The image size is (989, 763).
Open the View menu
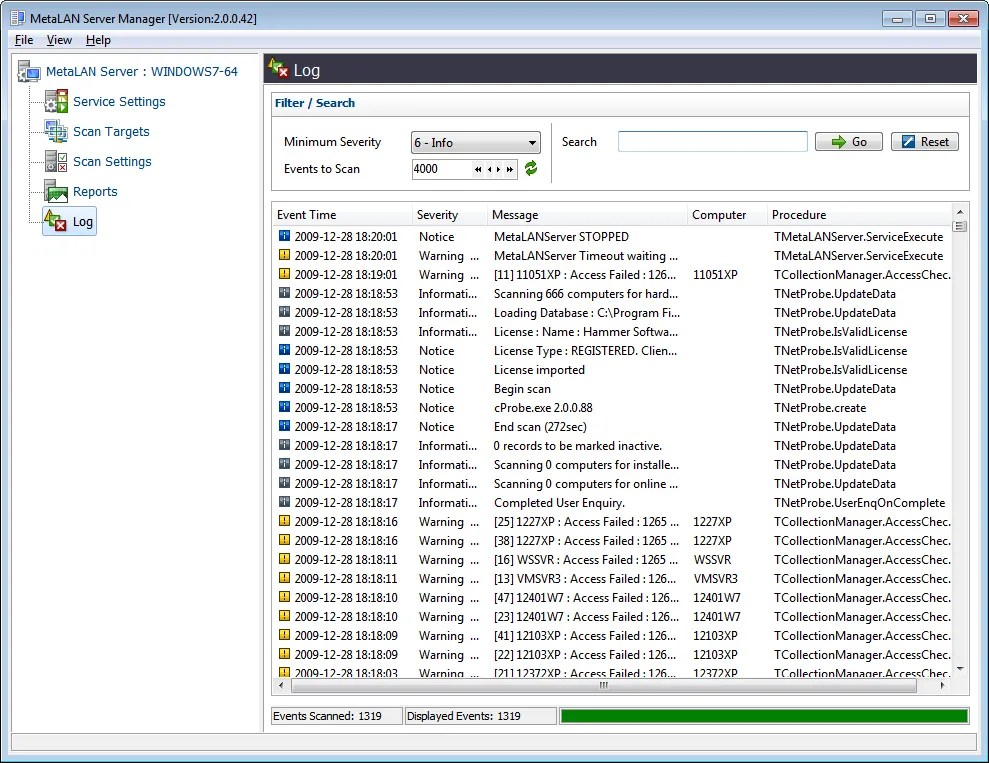pos(59,40)
